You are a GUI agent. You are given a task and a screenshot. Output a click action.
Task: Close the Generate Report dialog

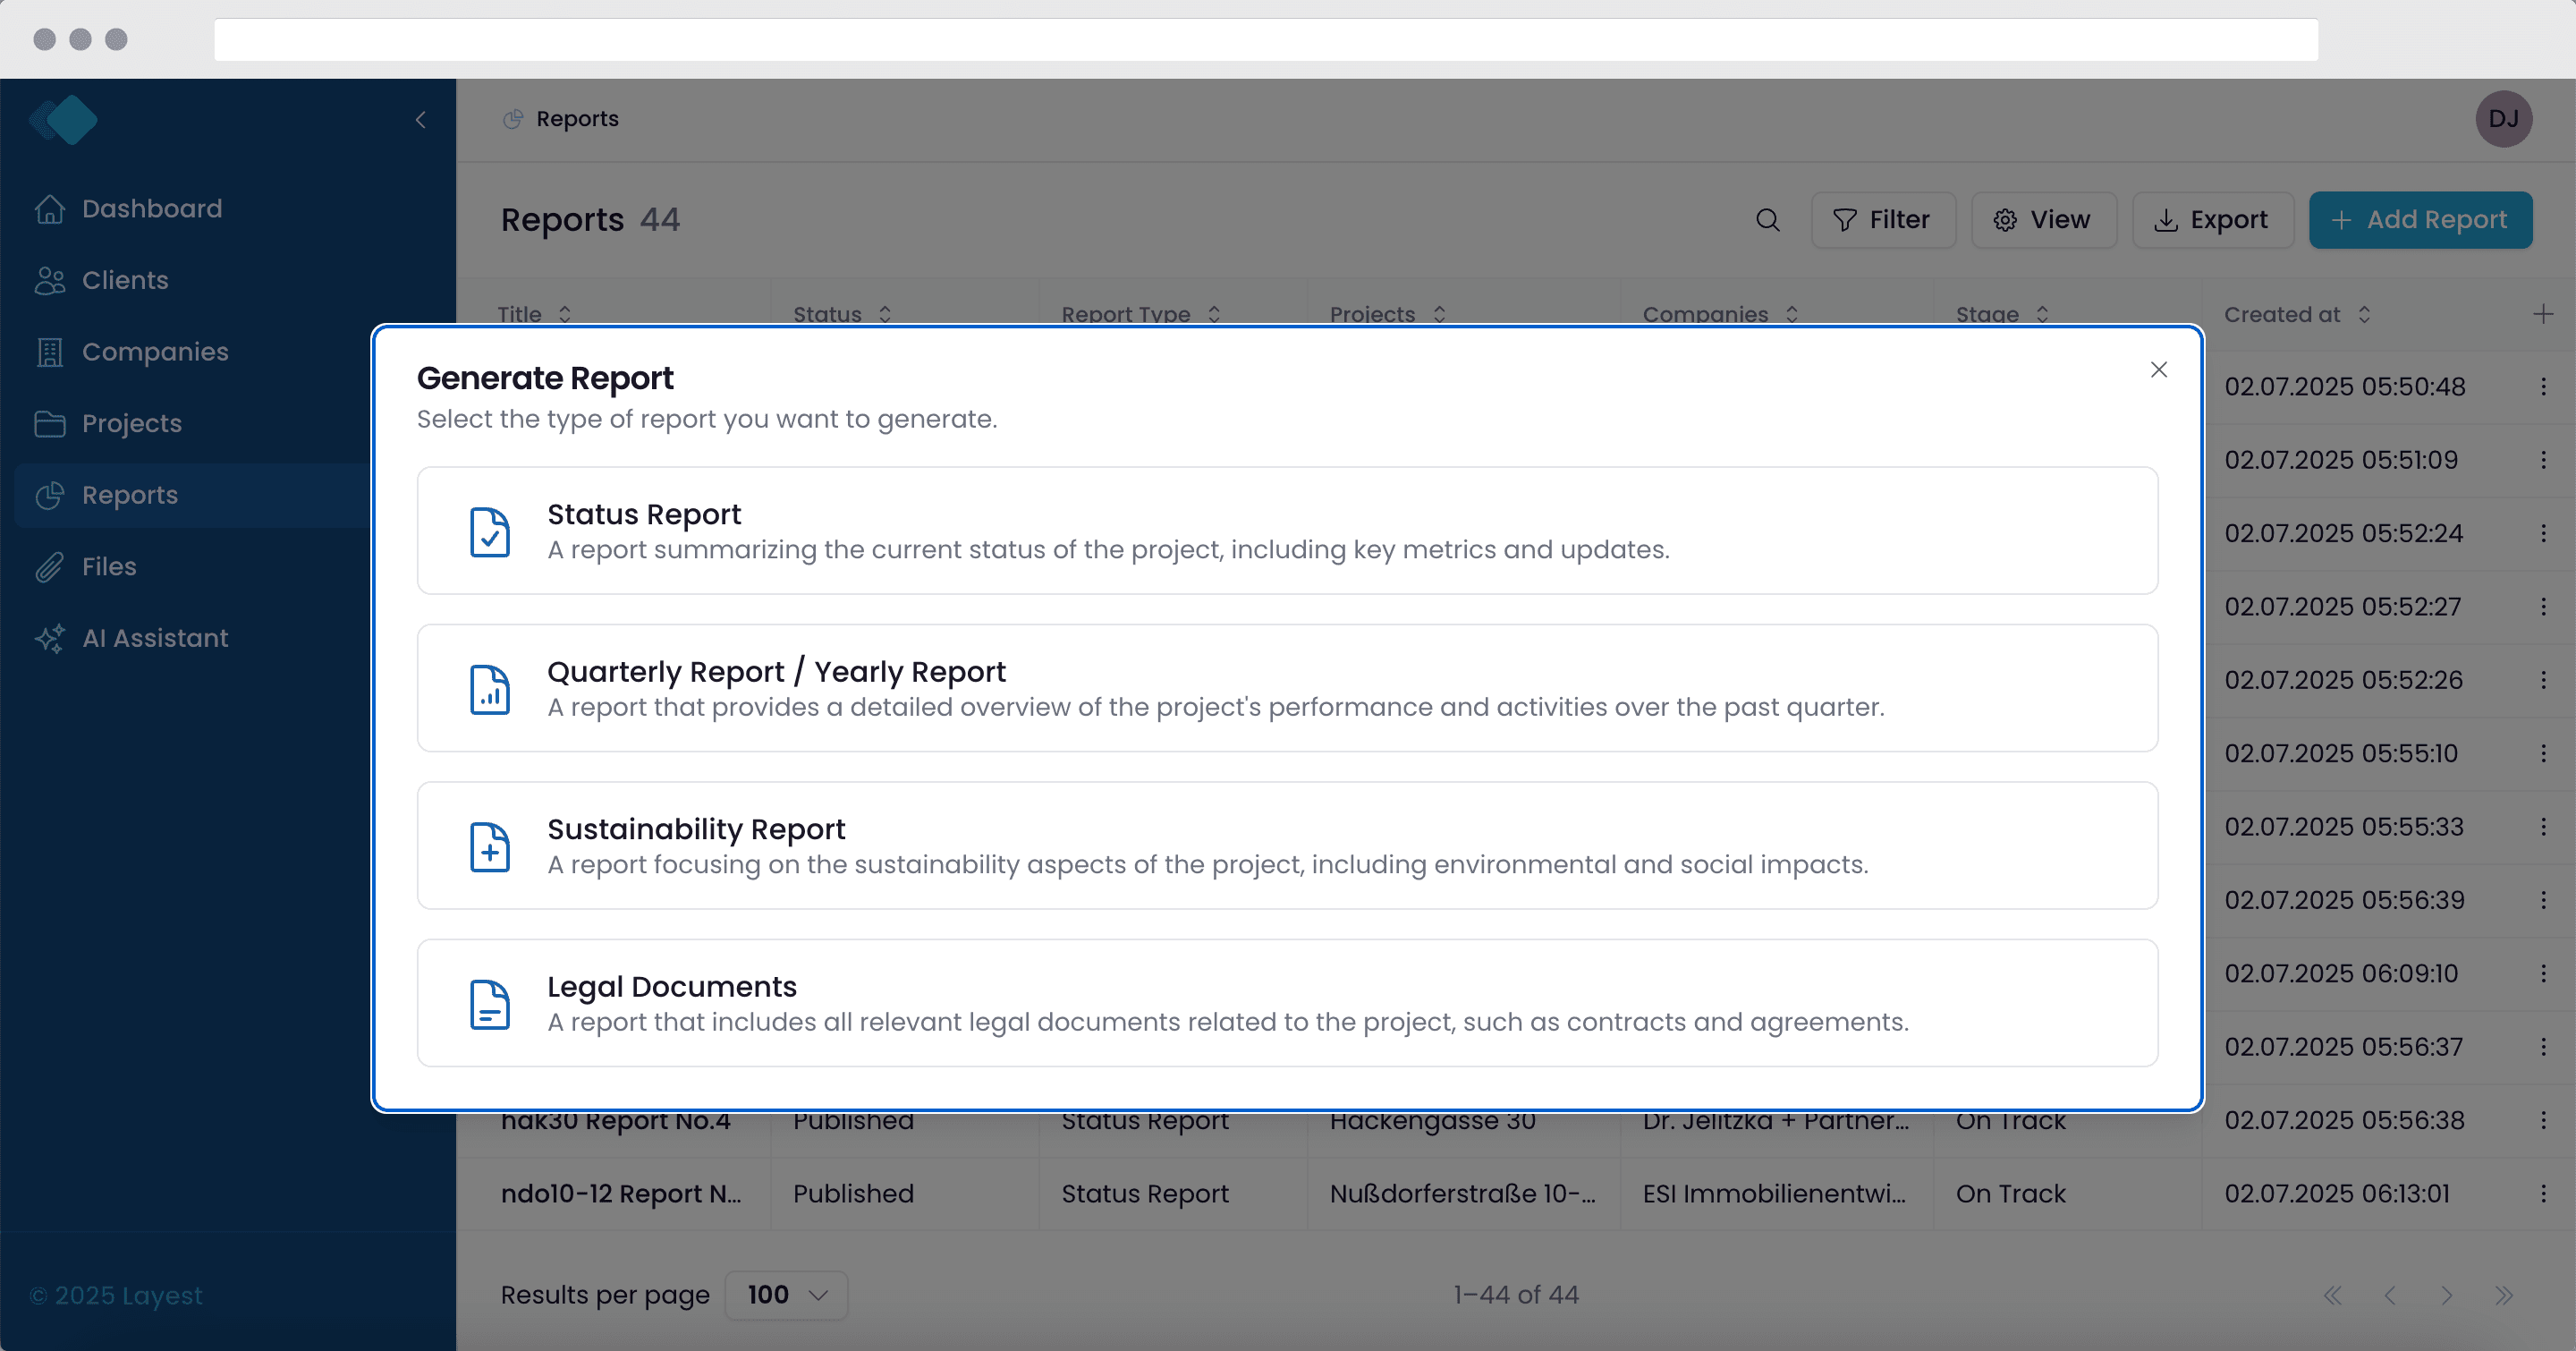click(x=2158, y=369)
